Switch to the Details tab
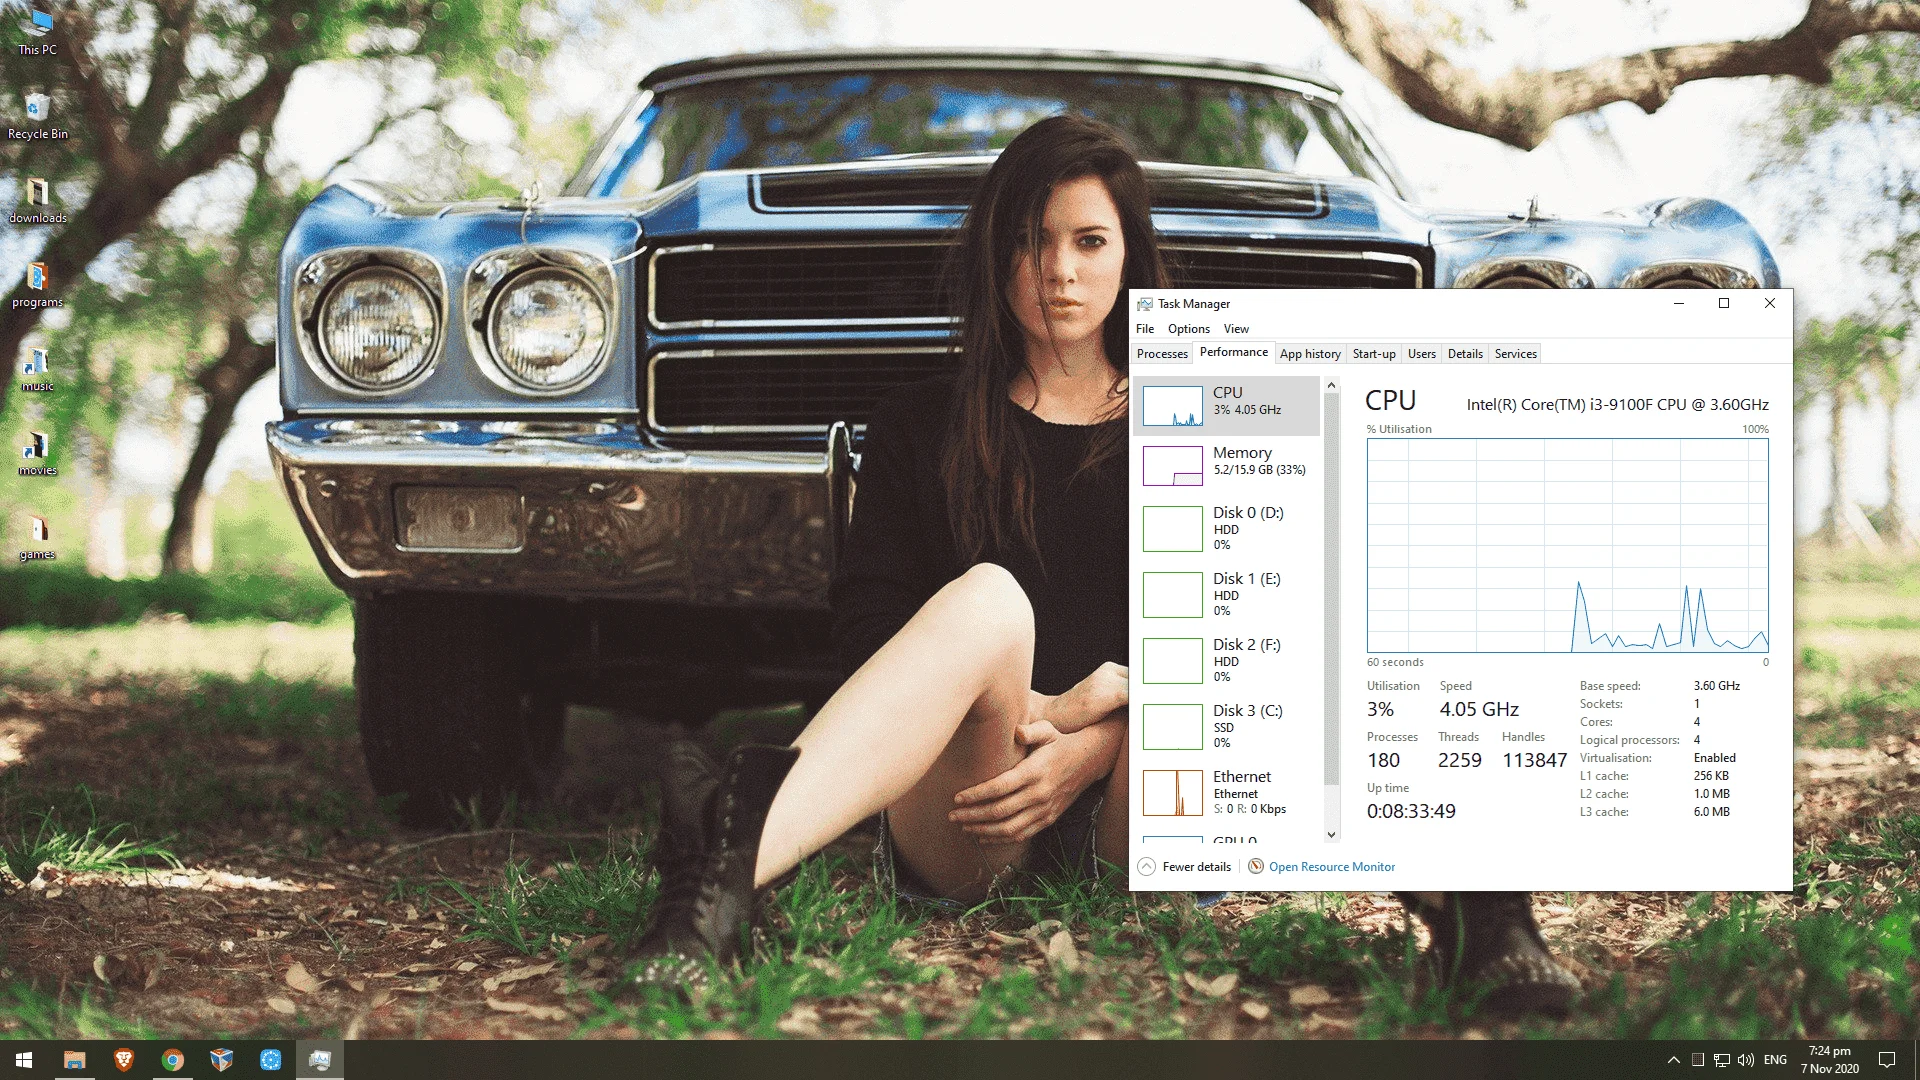This screenshot has height=1080, width=1920. 1465,354
